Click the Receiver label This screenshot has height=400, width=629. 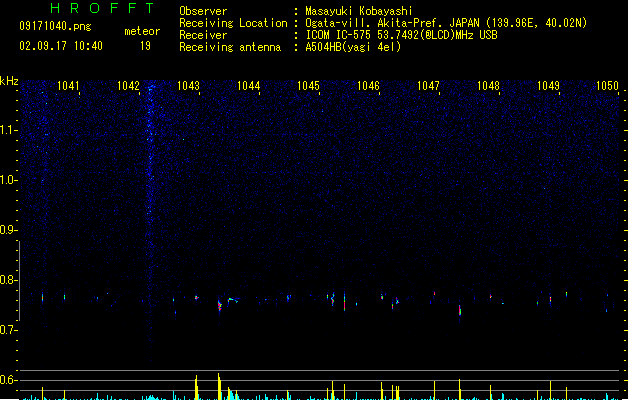point(203,35)
